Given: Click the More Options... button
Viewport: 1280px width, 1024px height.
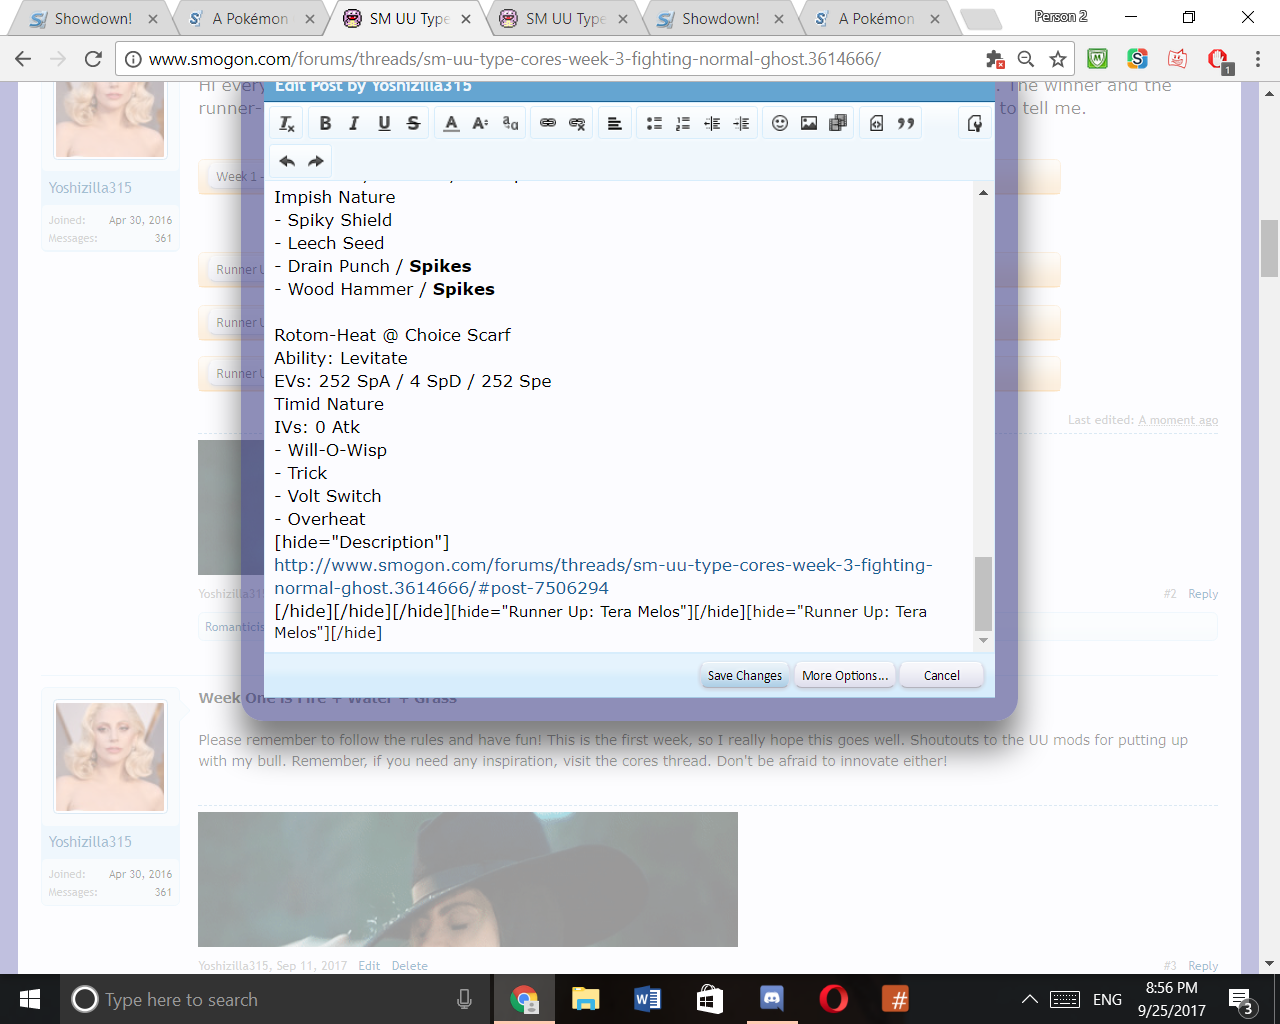Looking at the screenshot, I should pyautogui.click(x=845, y=675).
